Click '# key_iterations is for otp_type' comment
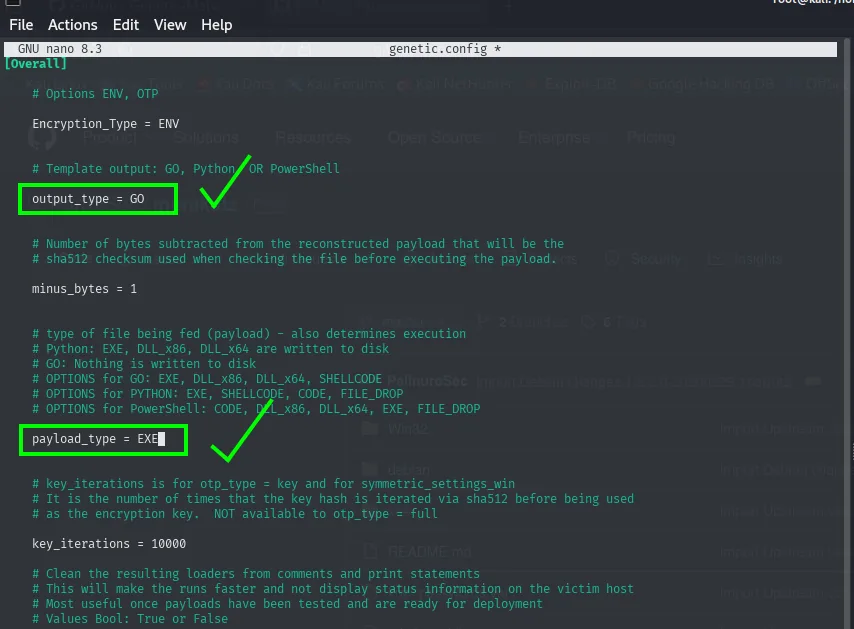 (x=273, y=484)
